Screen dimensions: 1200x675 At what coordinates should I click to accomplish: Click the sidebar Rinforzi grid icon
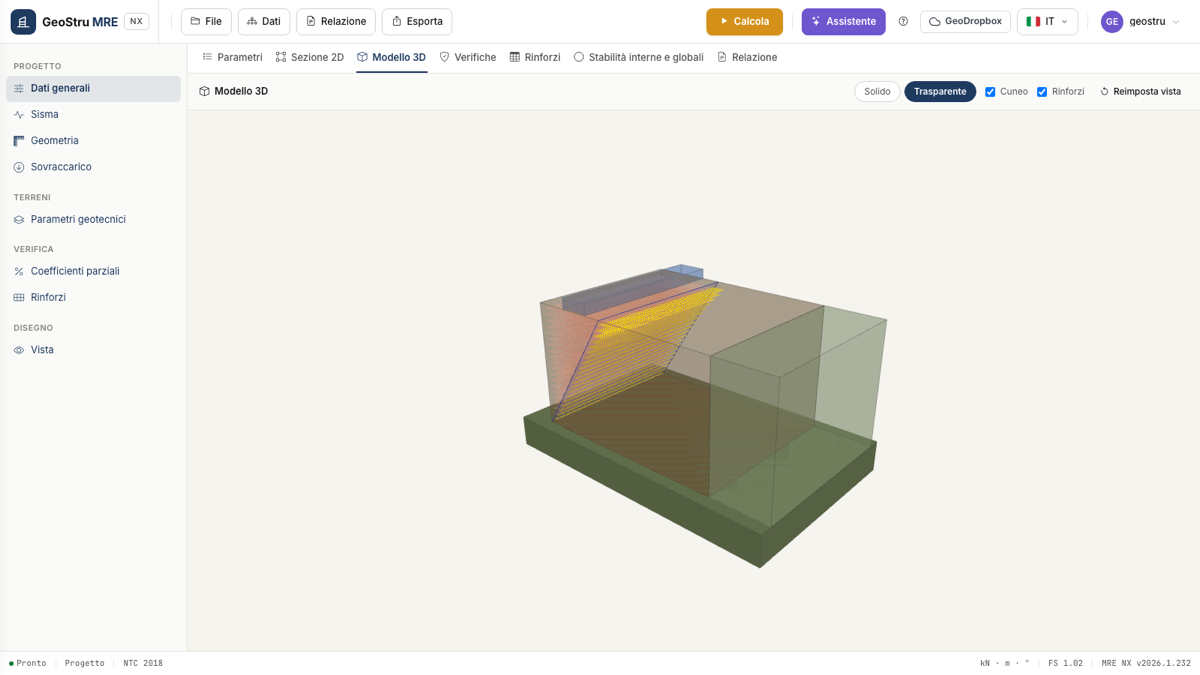tap(19, 297)
